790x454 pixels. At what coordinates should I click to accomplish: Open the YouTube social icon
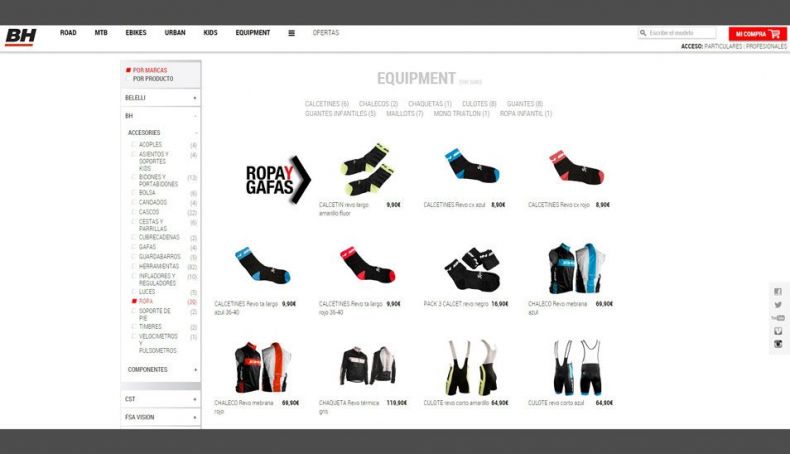[777, 318]
